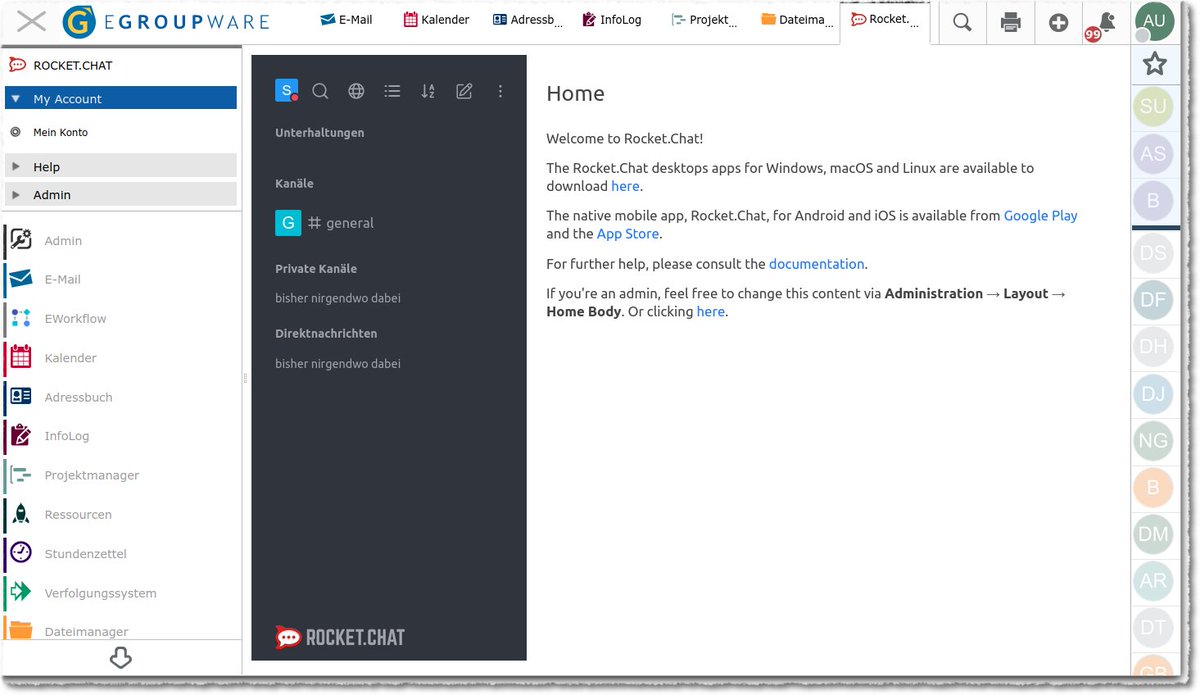Click the favorites star icon
Viewport: 1200px width, 695px height.
[1155, 64]
